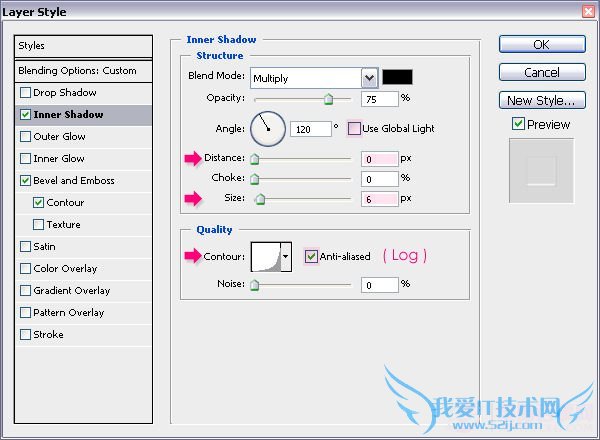Open the Outer Glow settings row
The width and height of the screenshot is (600, 440).
tap(83, 137)
